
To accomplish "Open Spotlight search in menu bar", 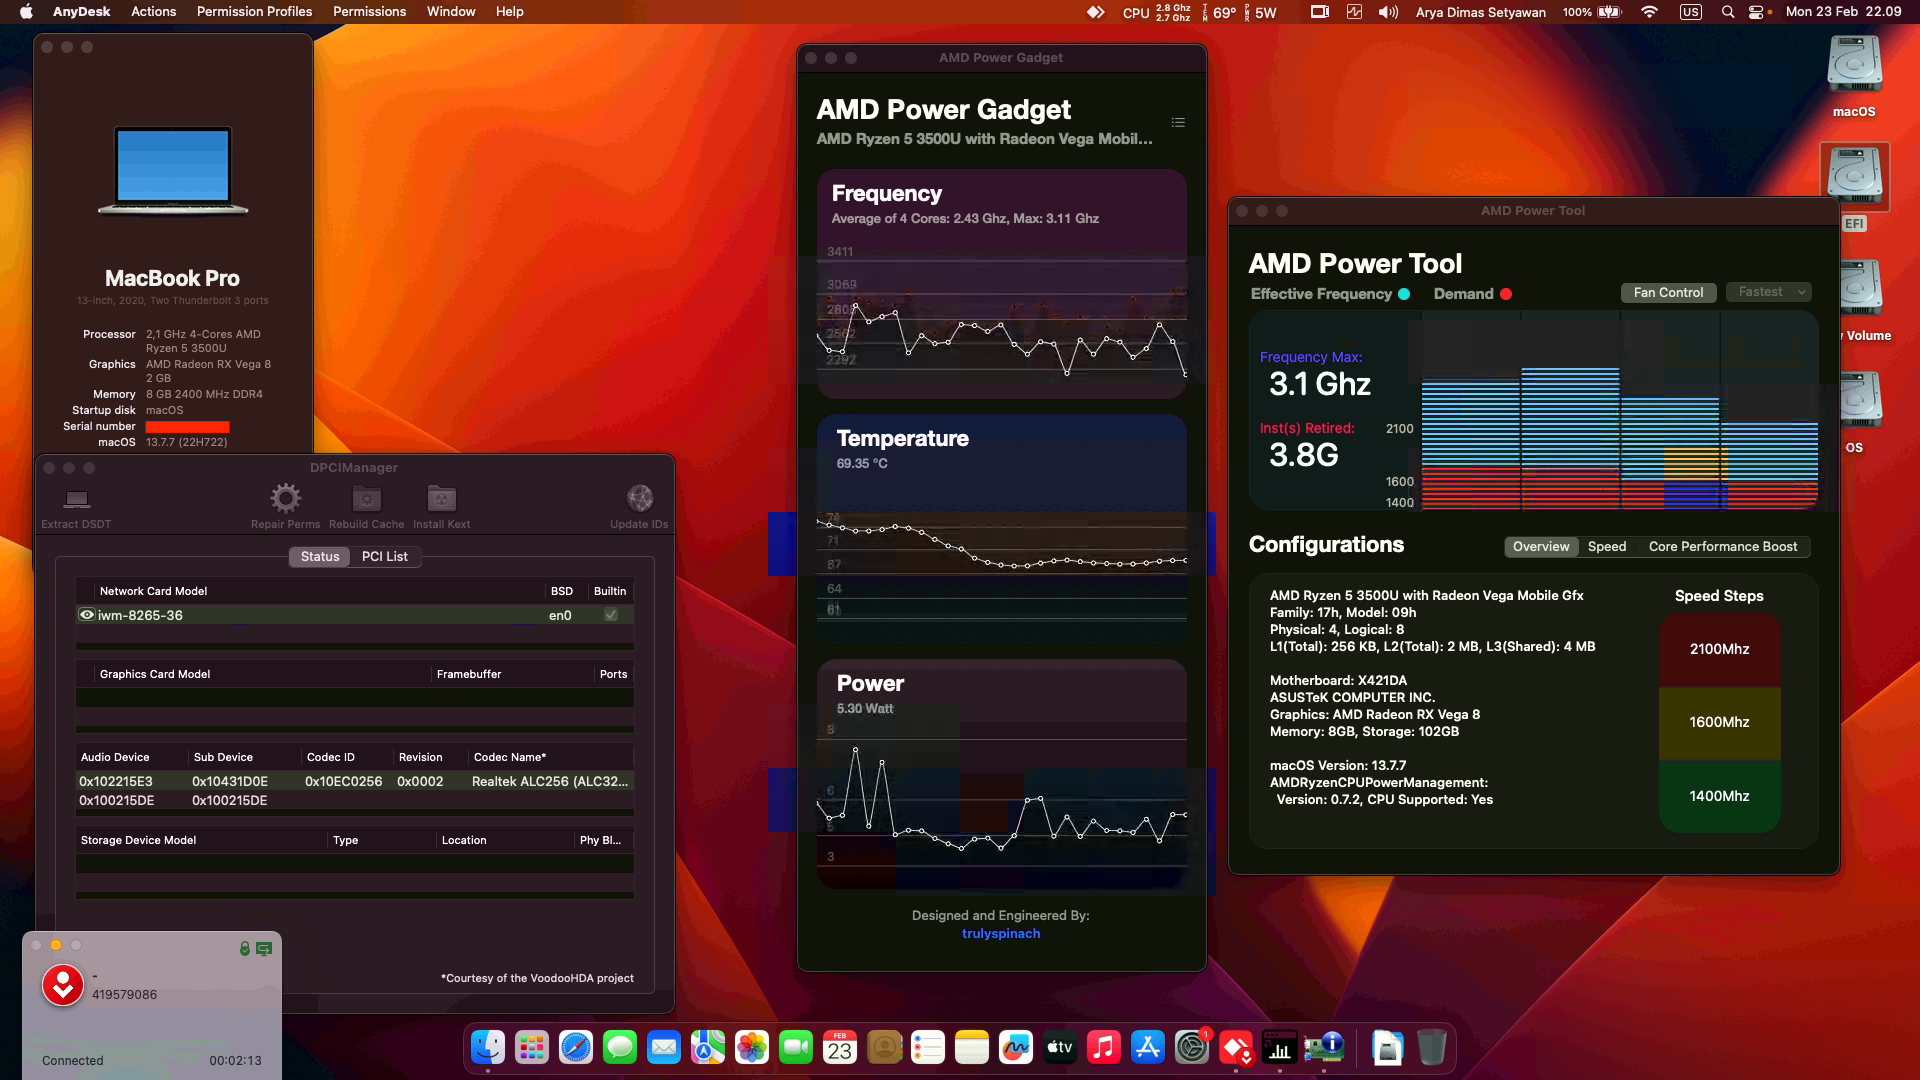I will 1727,12.
